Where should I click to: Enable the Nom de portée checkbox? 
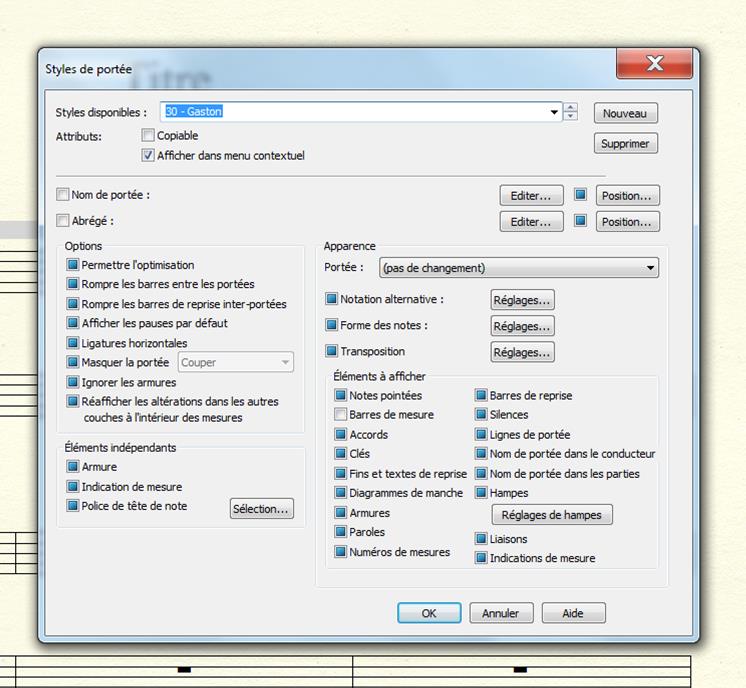click(63, 195)
